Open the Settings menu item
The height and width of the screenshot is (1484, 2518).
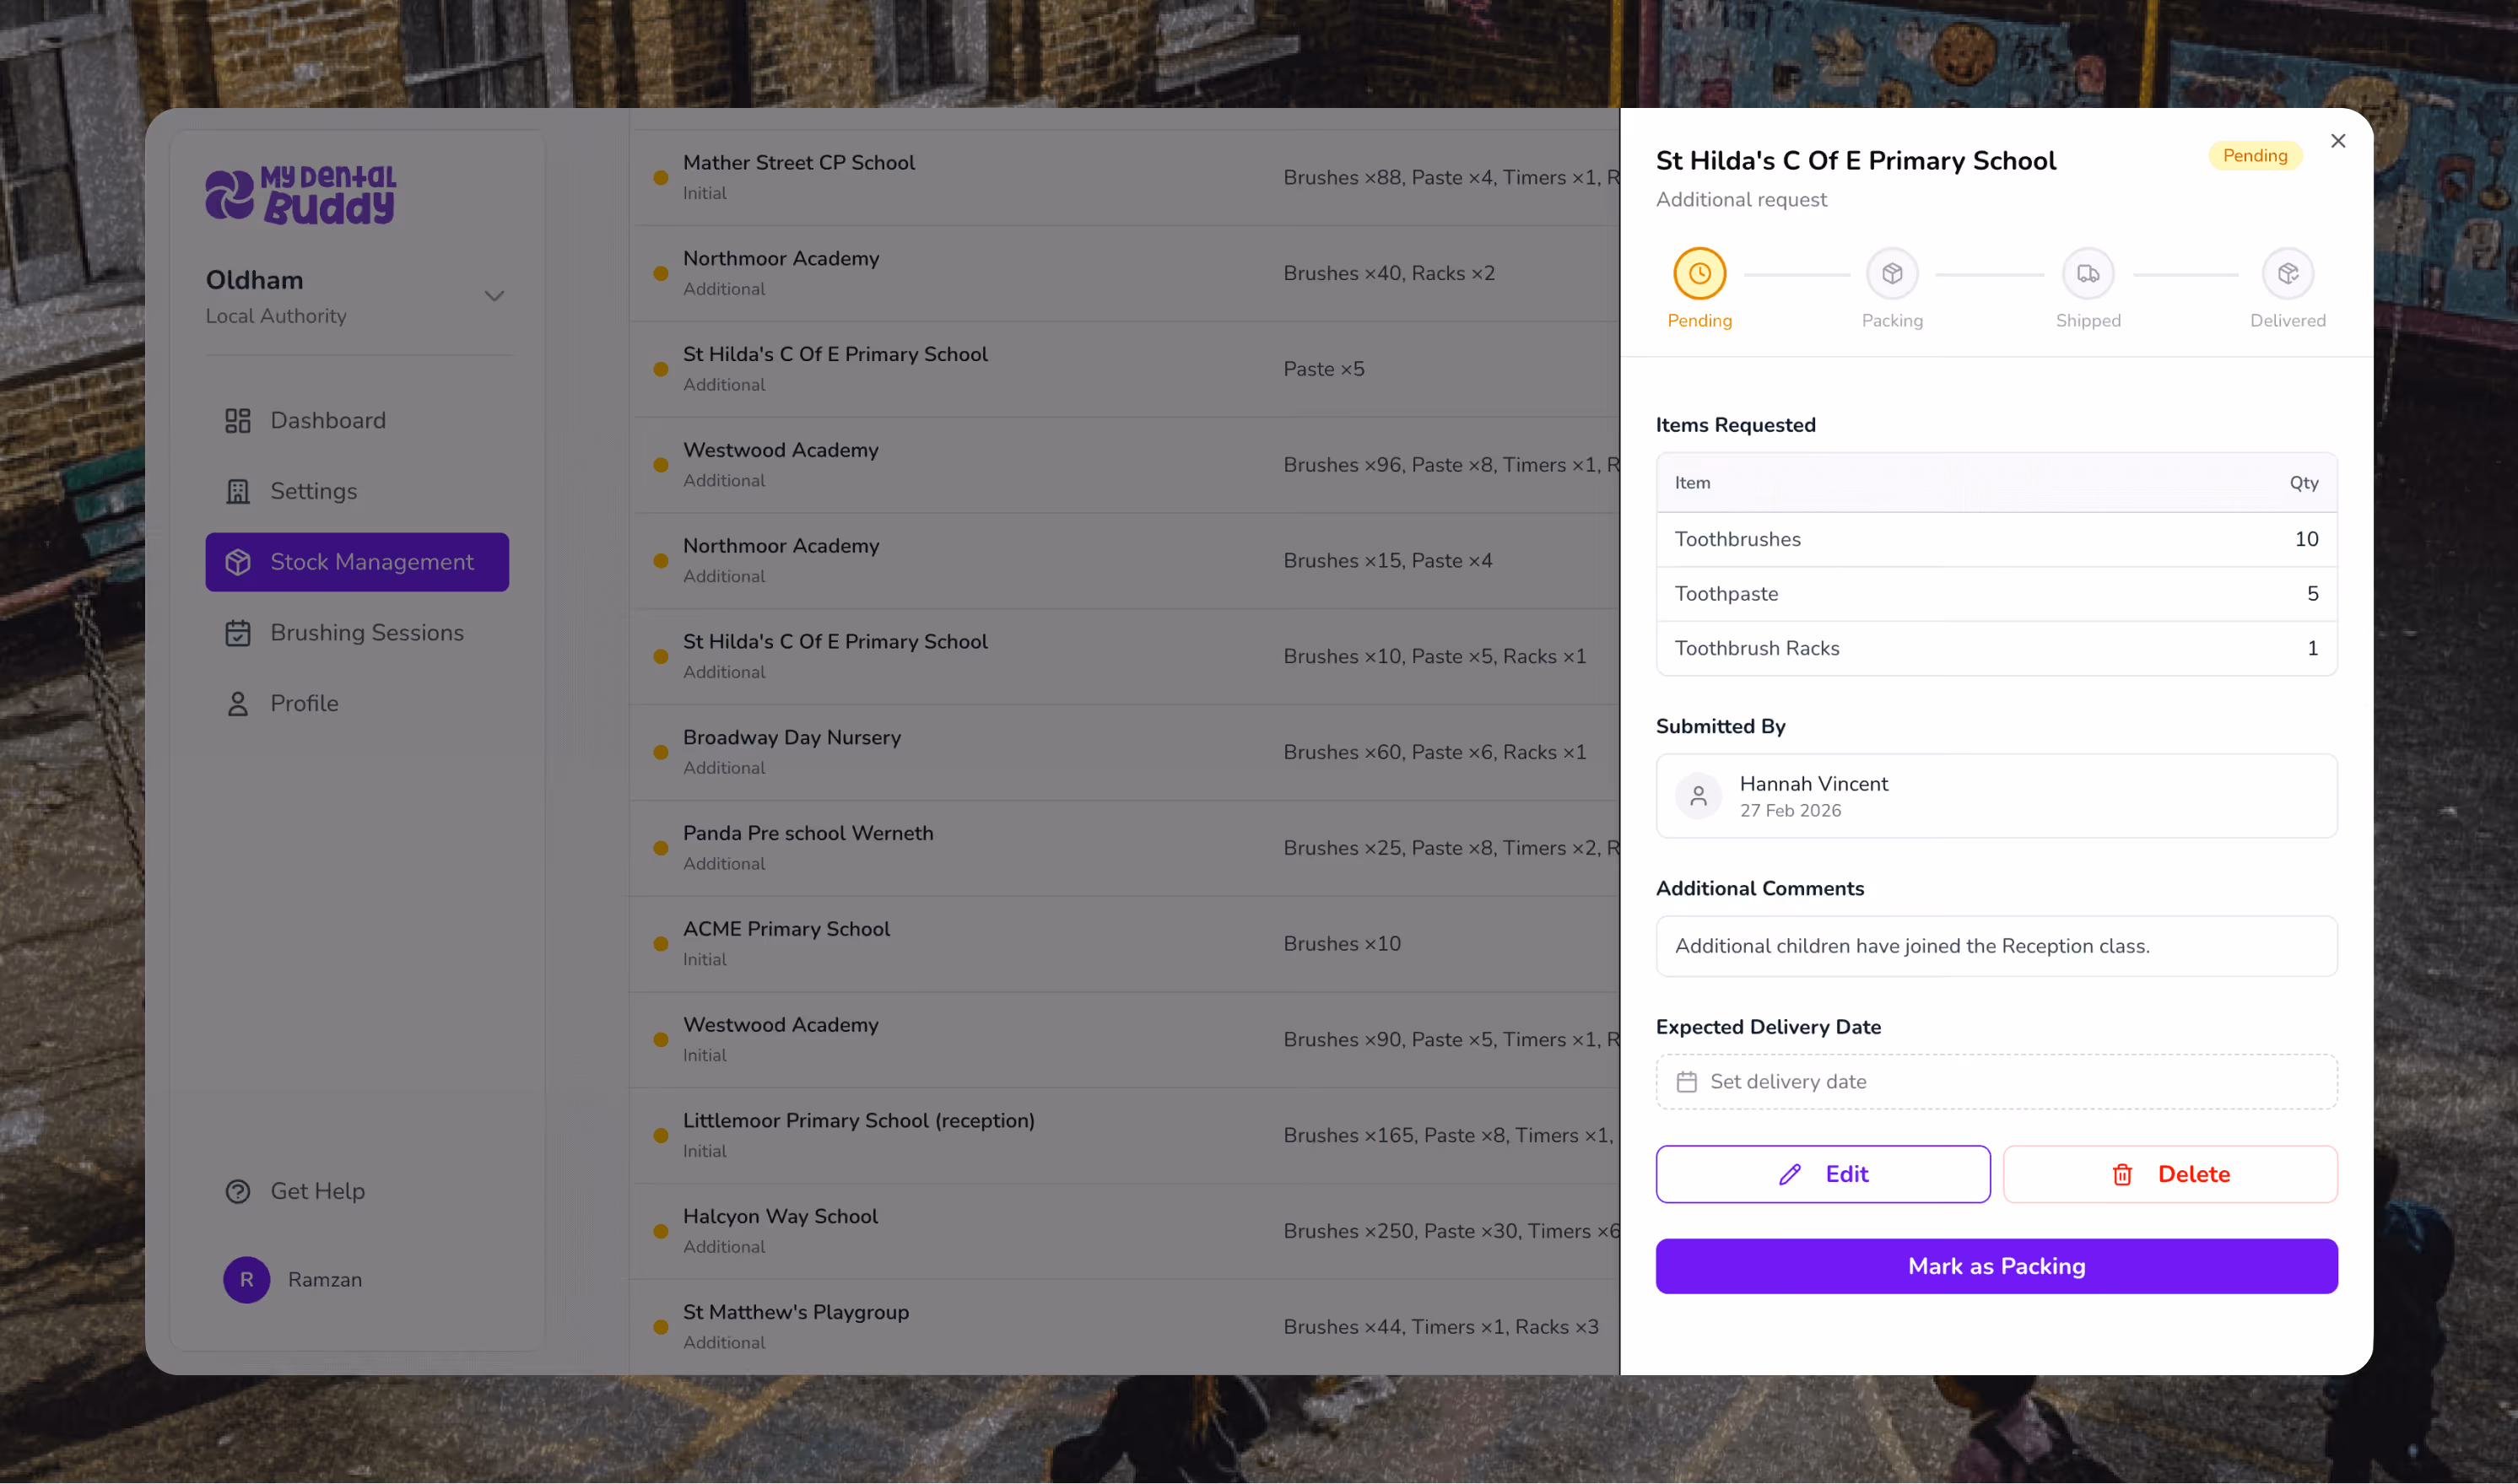[313, 491]
